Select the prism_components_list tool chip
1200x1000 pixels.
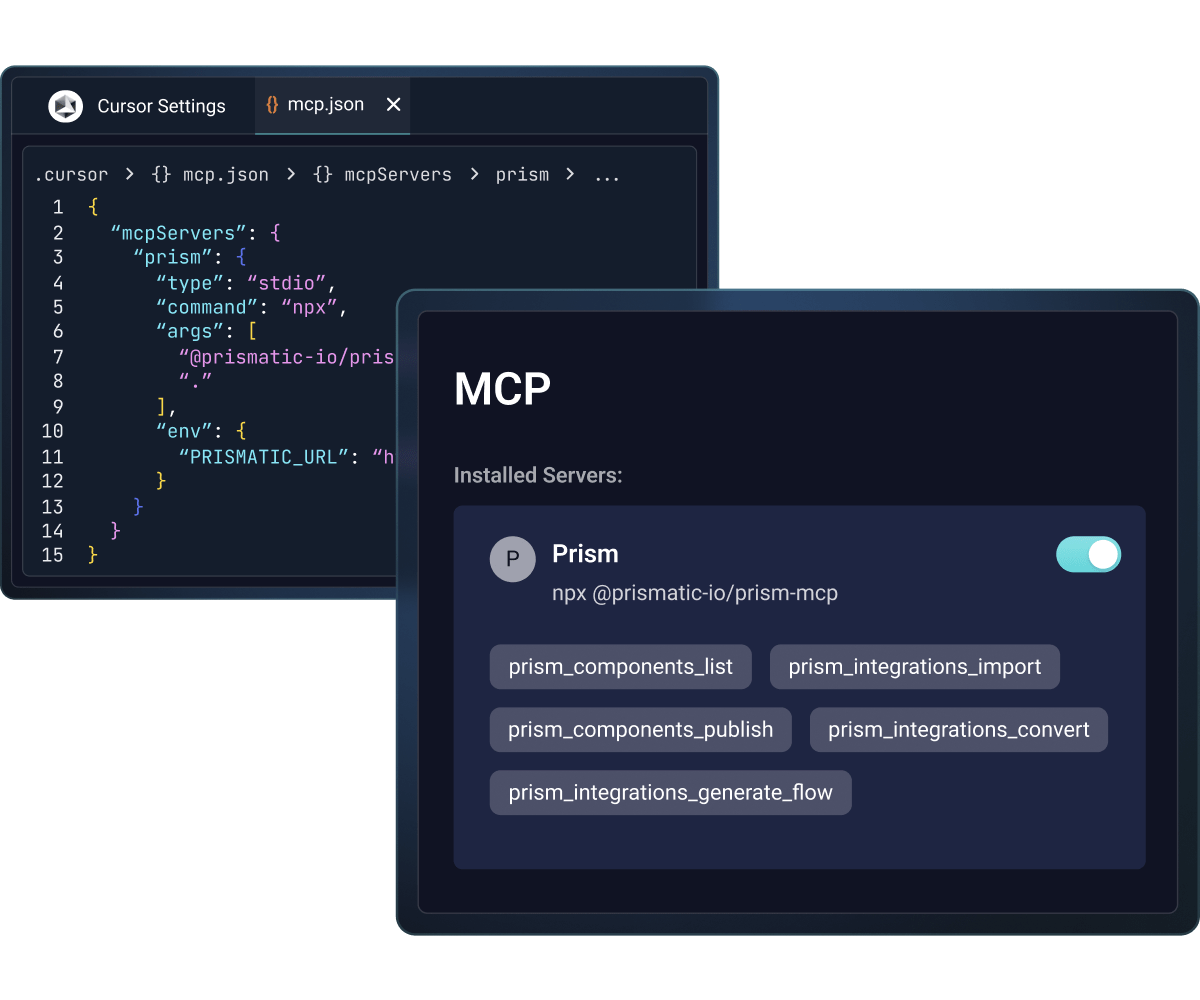click(620, 667)
